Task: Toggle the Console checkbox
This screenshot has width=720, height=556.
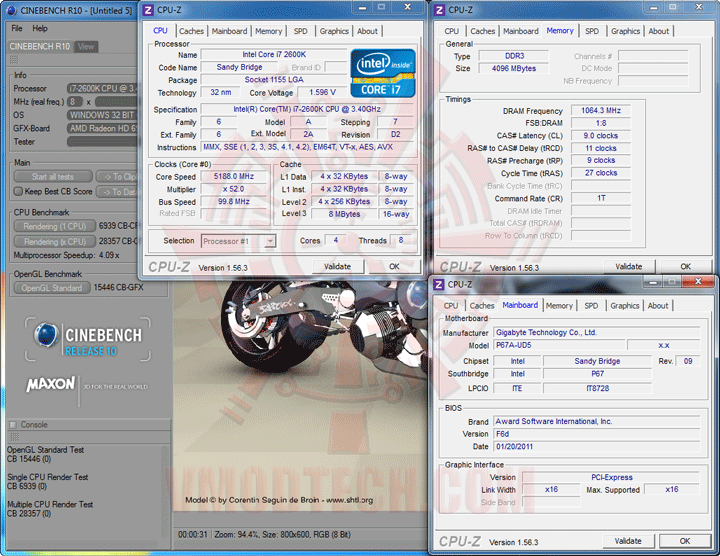Action: pos(13,425)
